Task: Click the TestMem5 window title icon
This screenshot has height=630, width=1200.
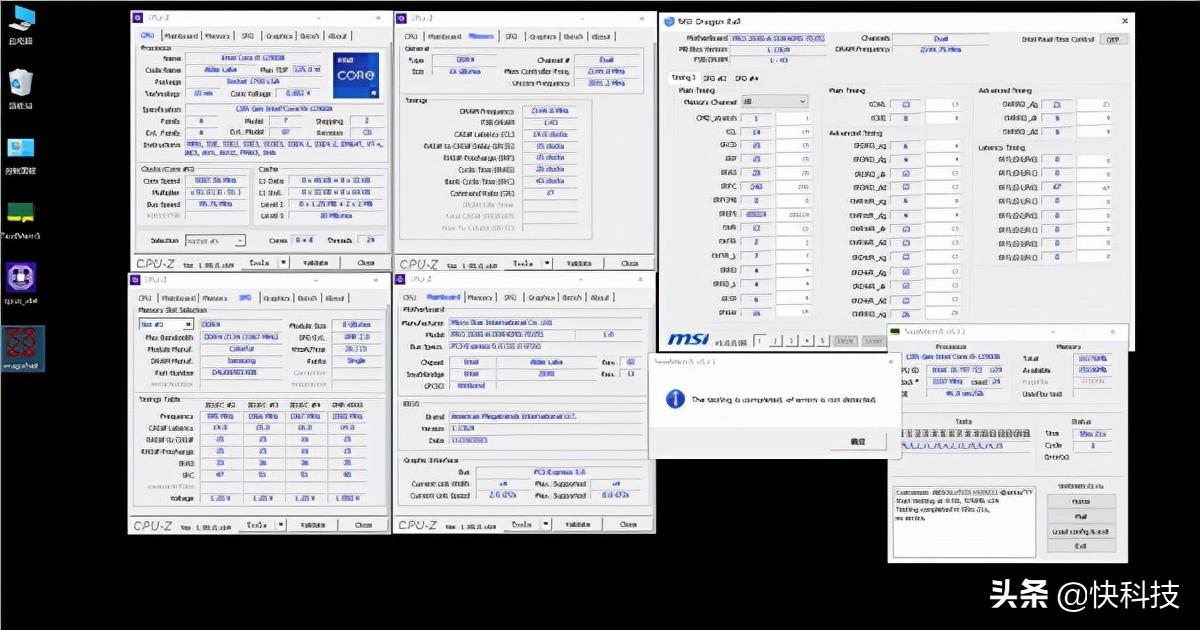Action: [x=894, y=331]
